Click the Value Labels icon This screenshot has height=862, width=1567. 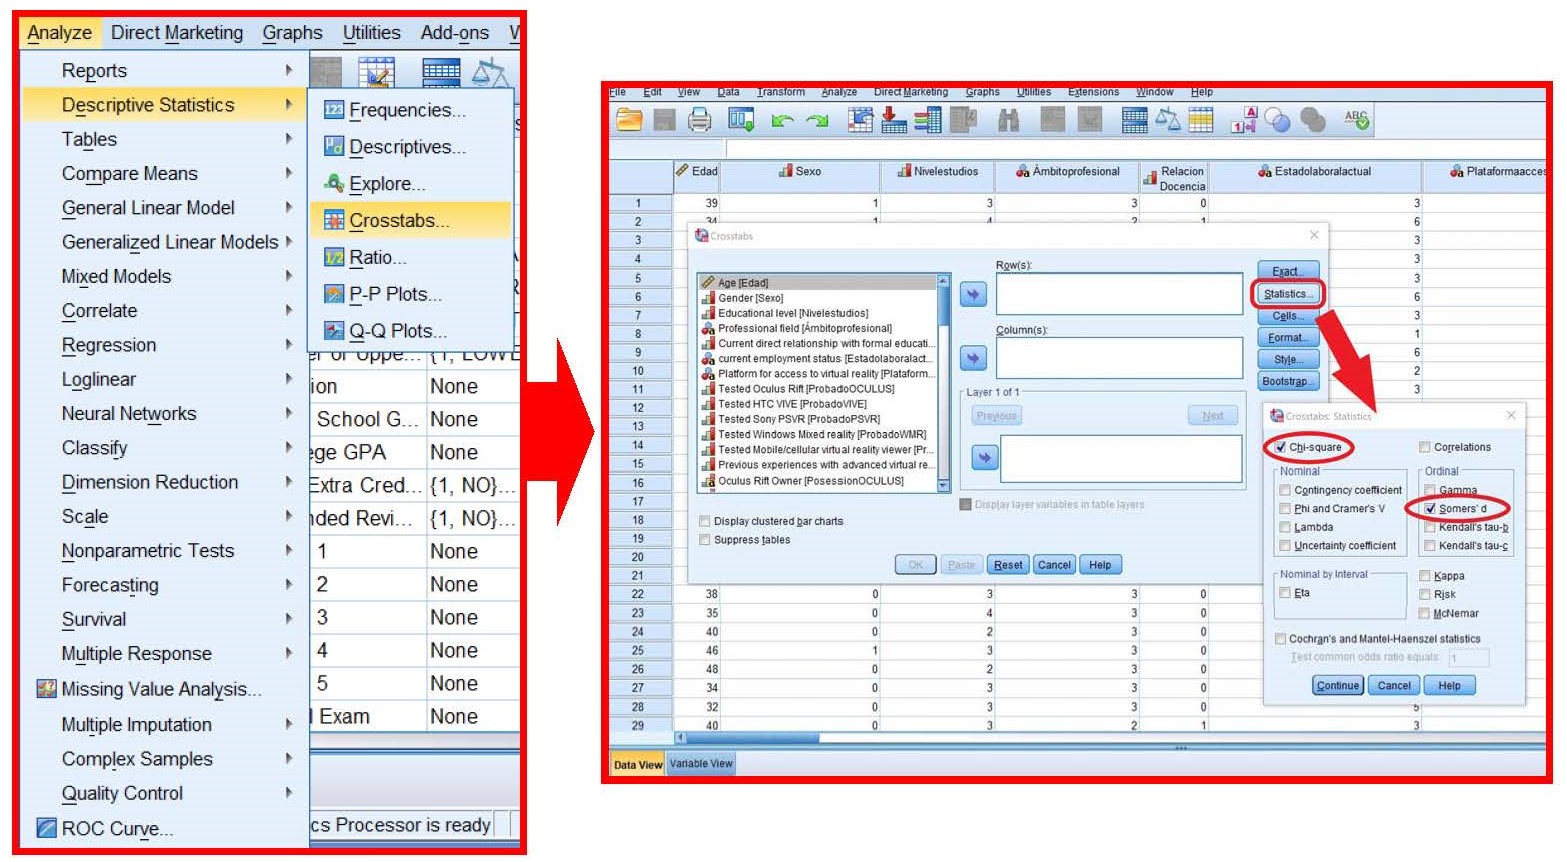point(1244,120)
